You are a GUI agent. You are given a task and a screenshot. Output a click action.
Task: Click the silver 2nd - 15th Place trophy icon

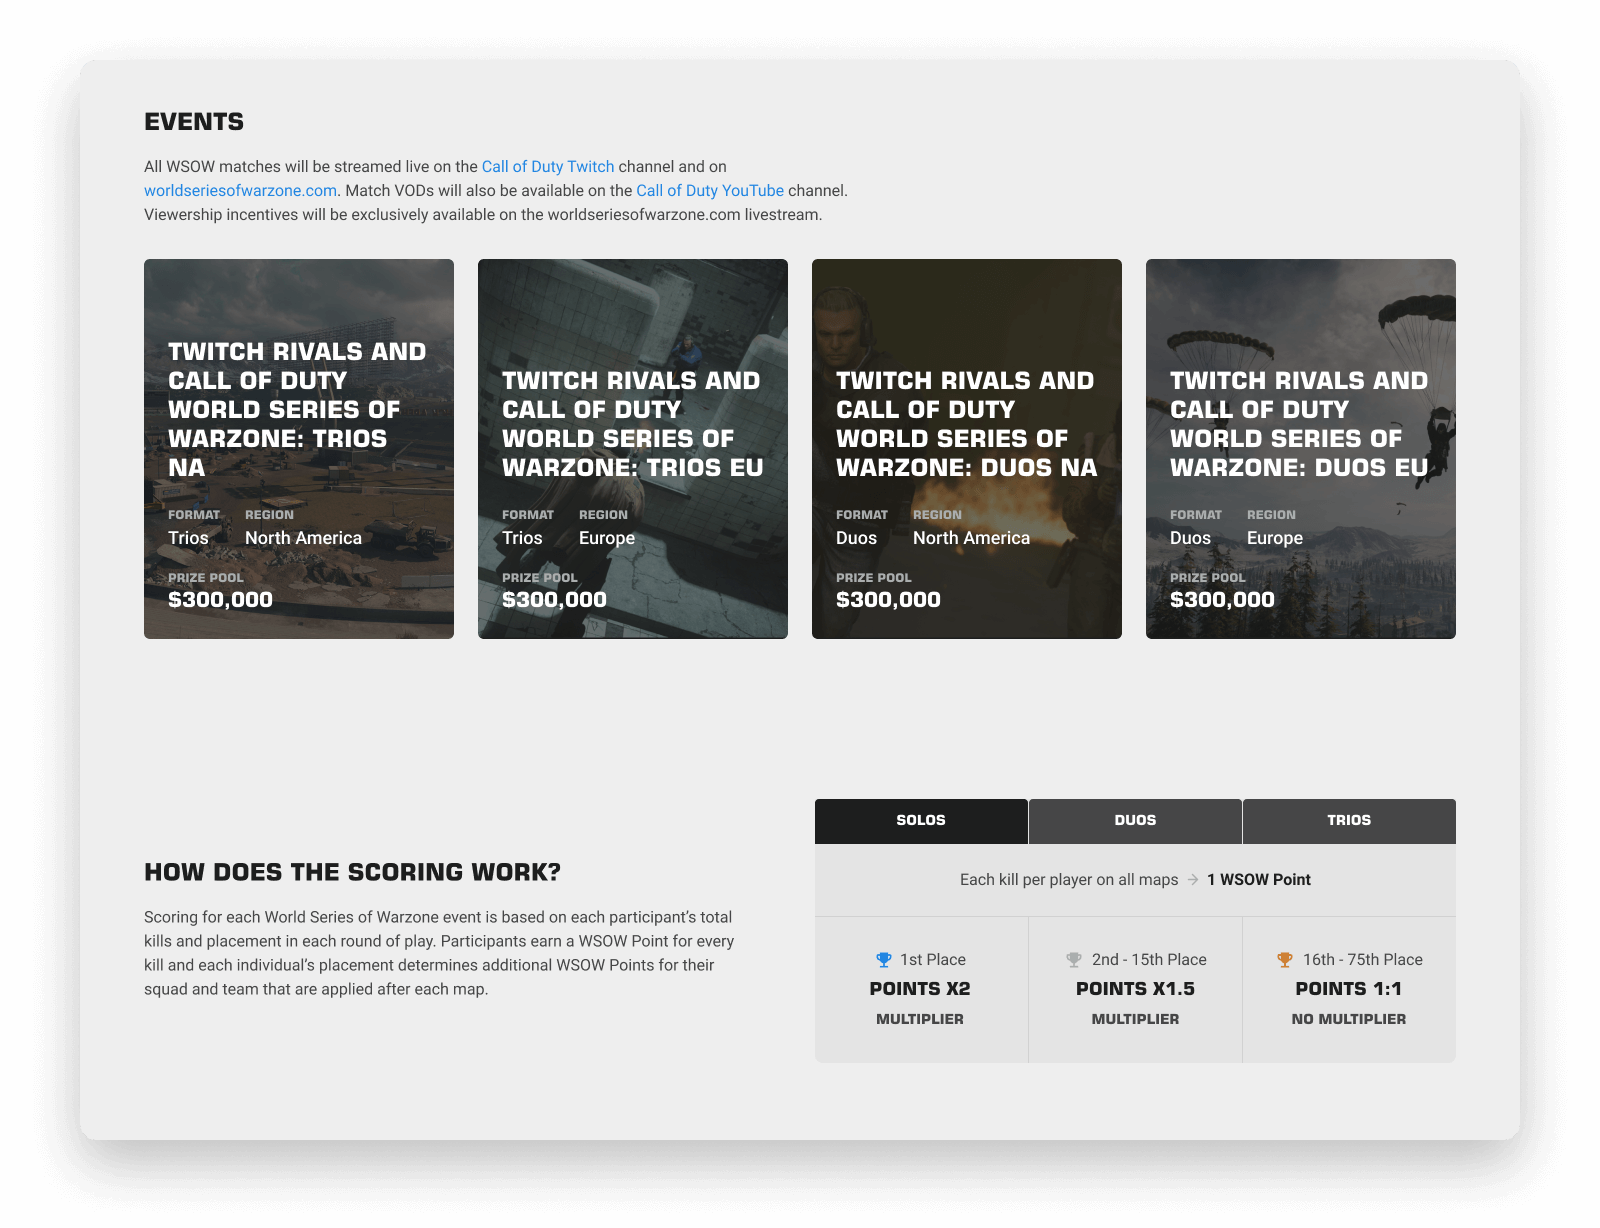pyautogui.click(x=1074, y=960)
